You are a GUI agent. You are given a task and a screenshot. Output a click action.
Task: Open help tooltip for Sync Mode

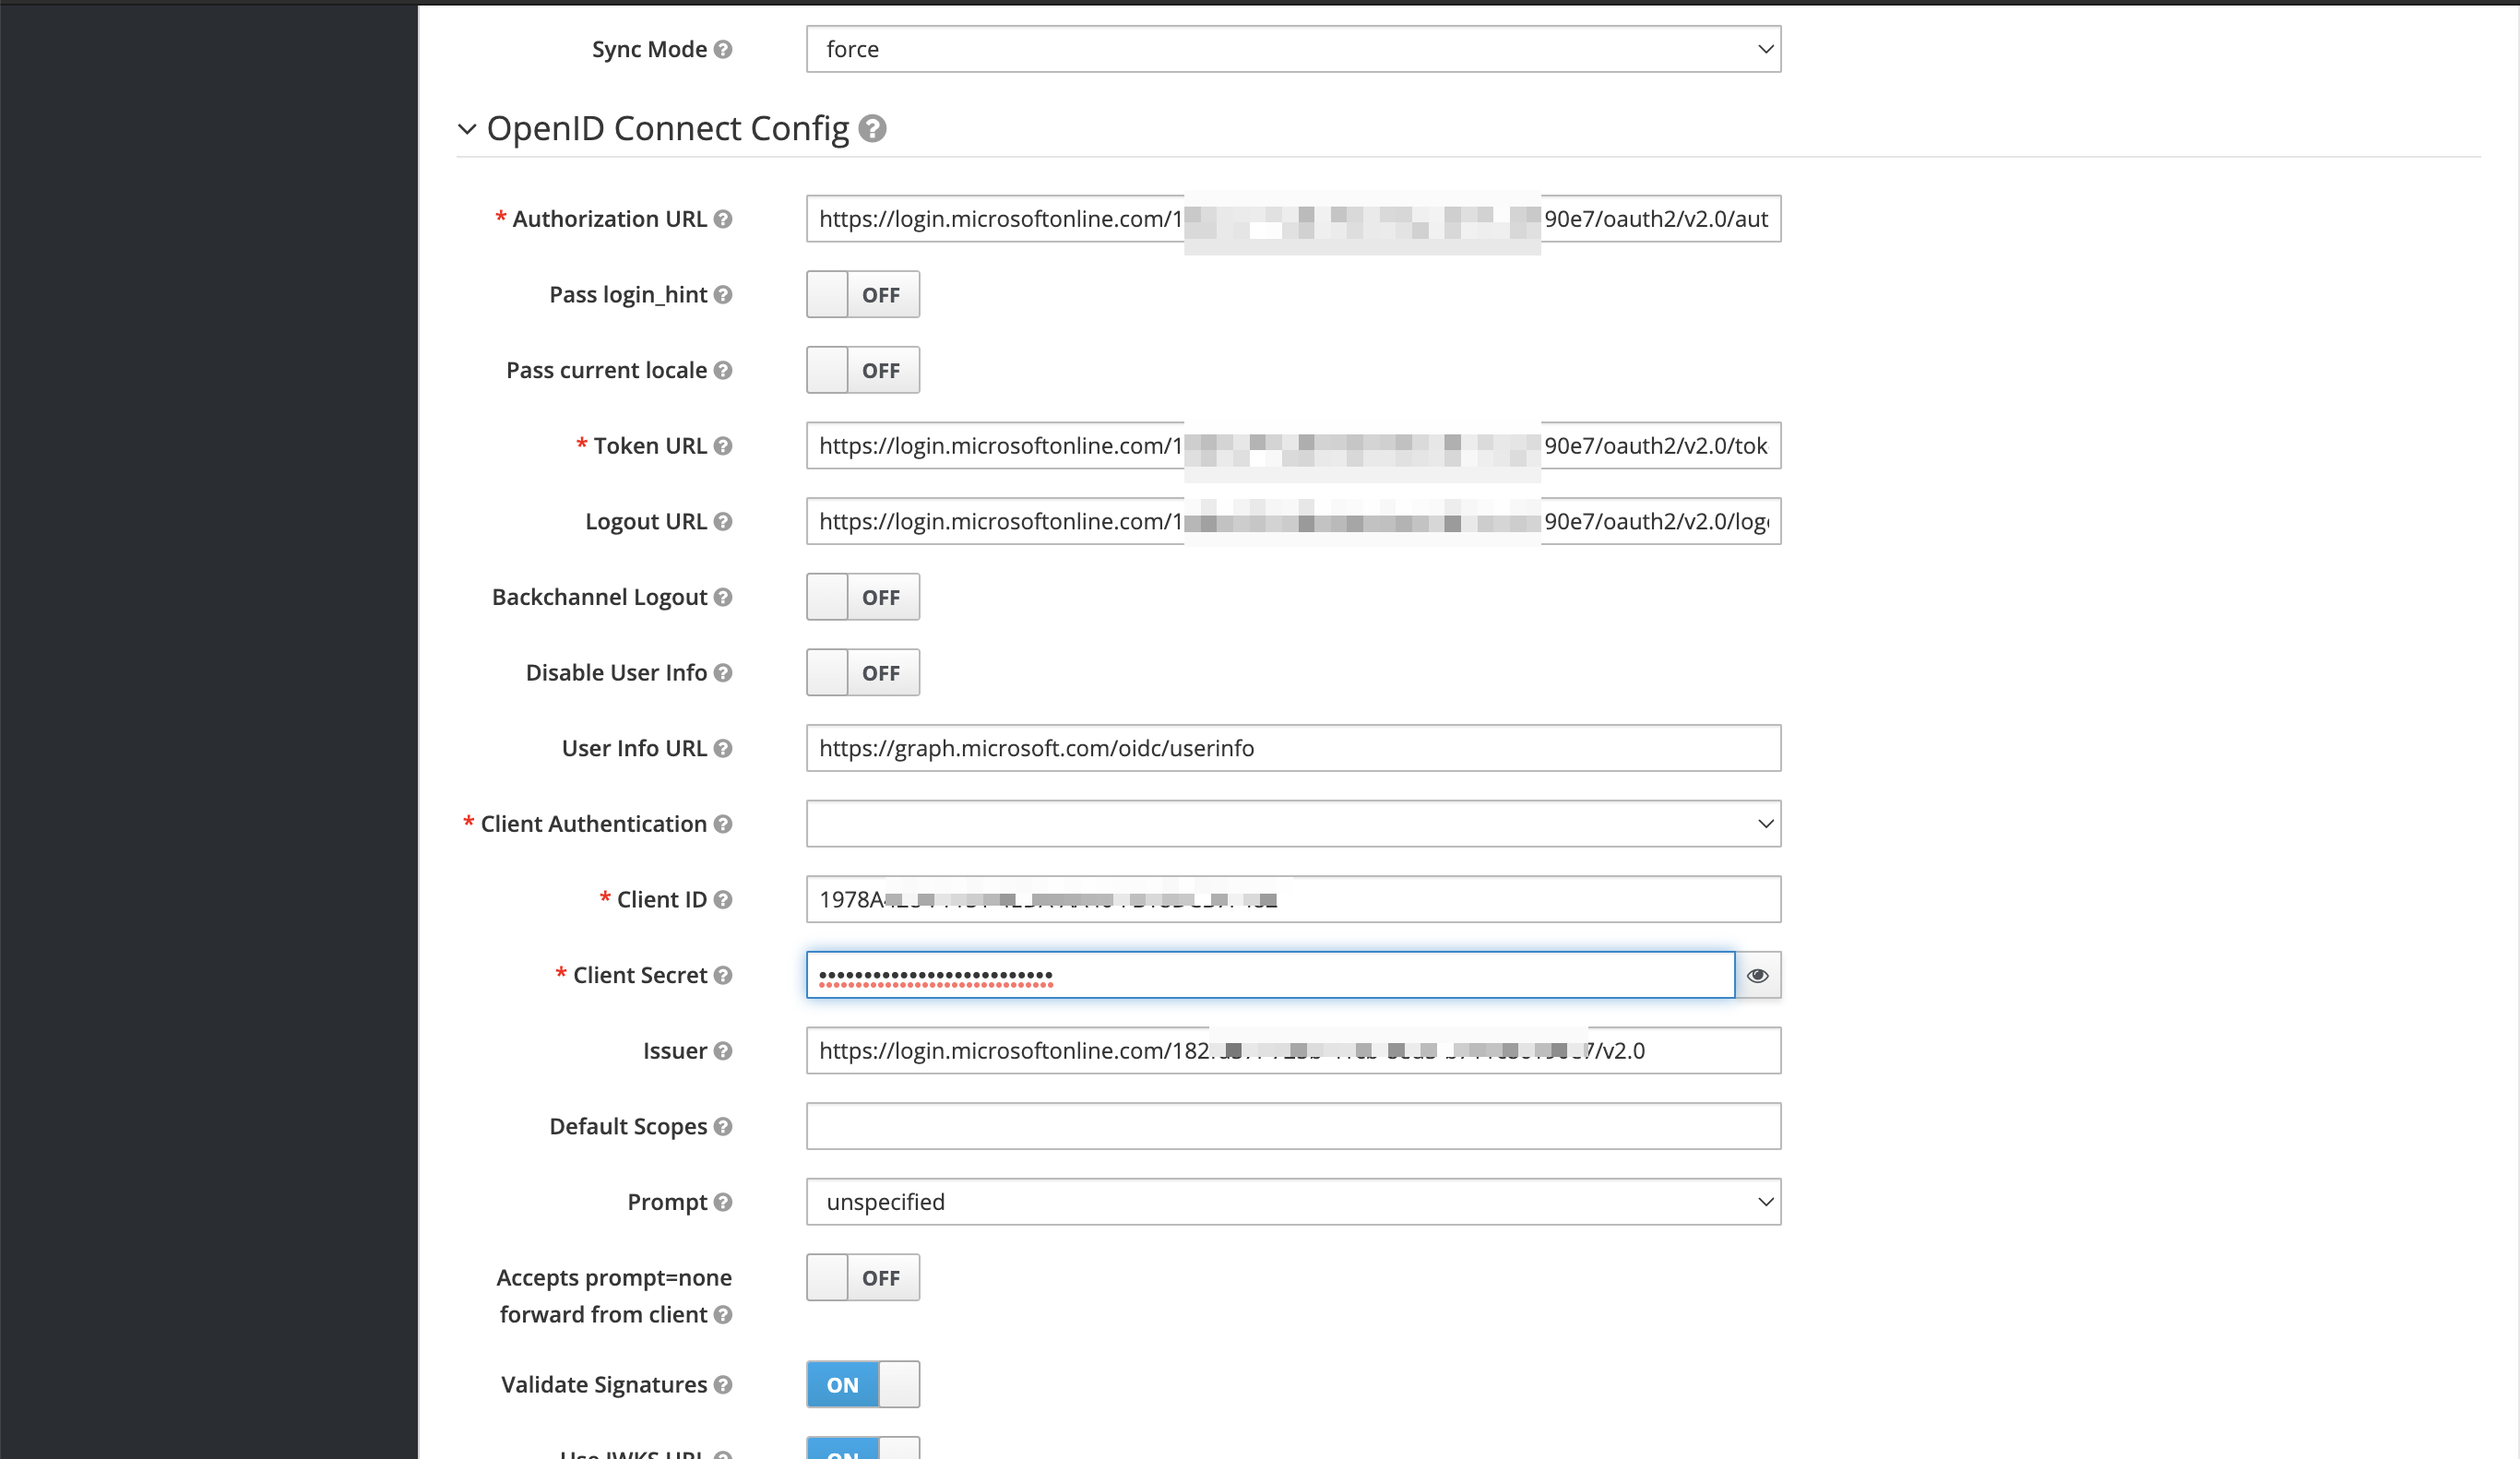[723, 49]
